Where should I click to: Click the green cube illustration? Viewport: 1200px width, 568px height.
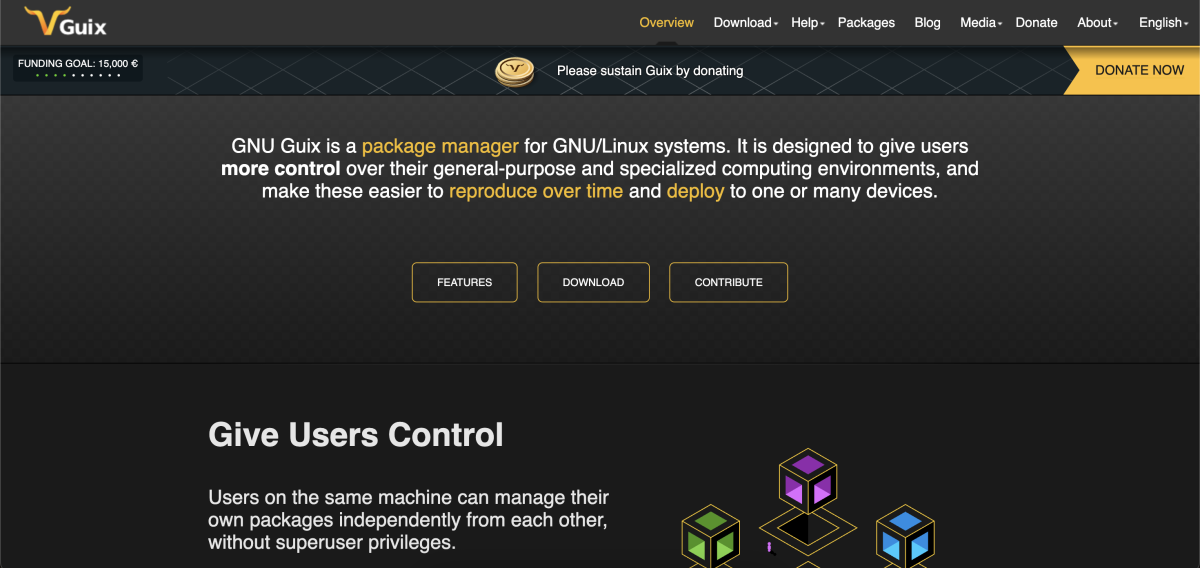point(710,537)
